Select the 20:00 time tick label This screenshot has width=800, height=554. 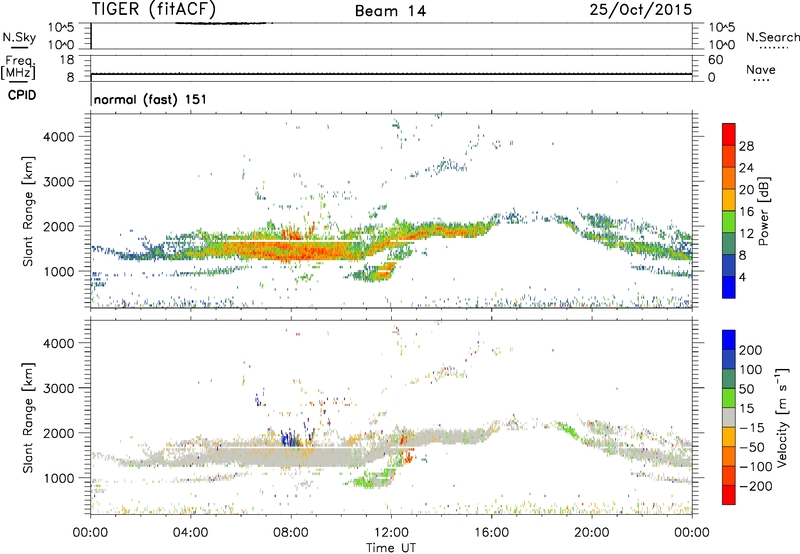pyautogui.click(x=591, y=533)
